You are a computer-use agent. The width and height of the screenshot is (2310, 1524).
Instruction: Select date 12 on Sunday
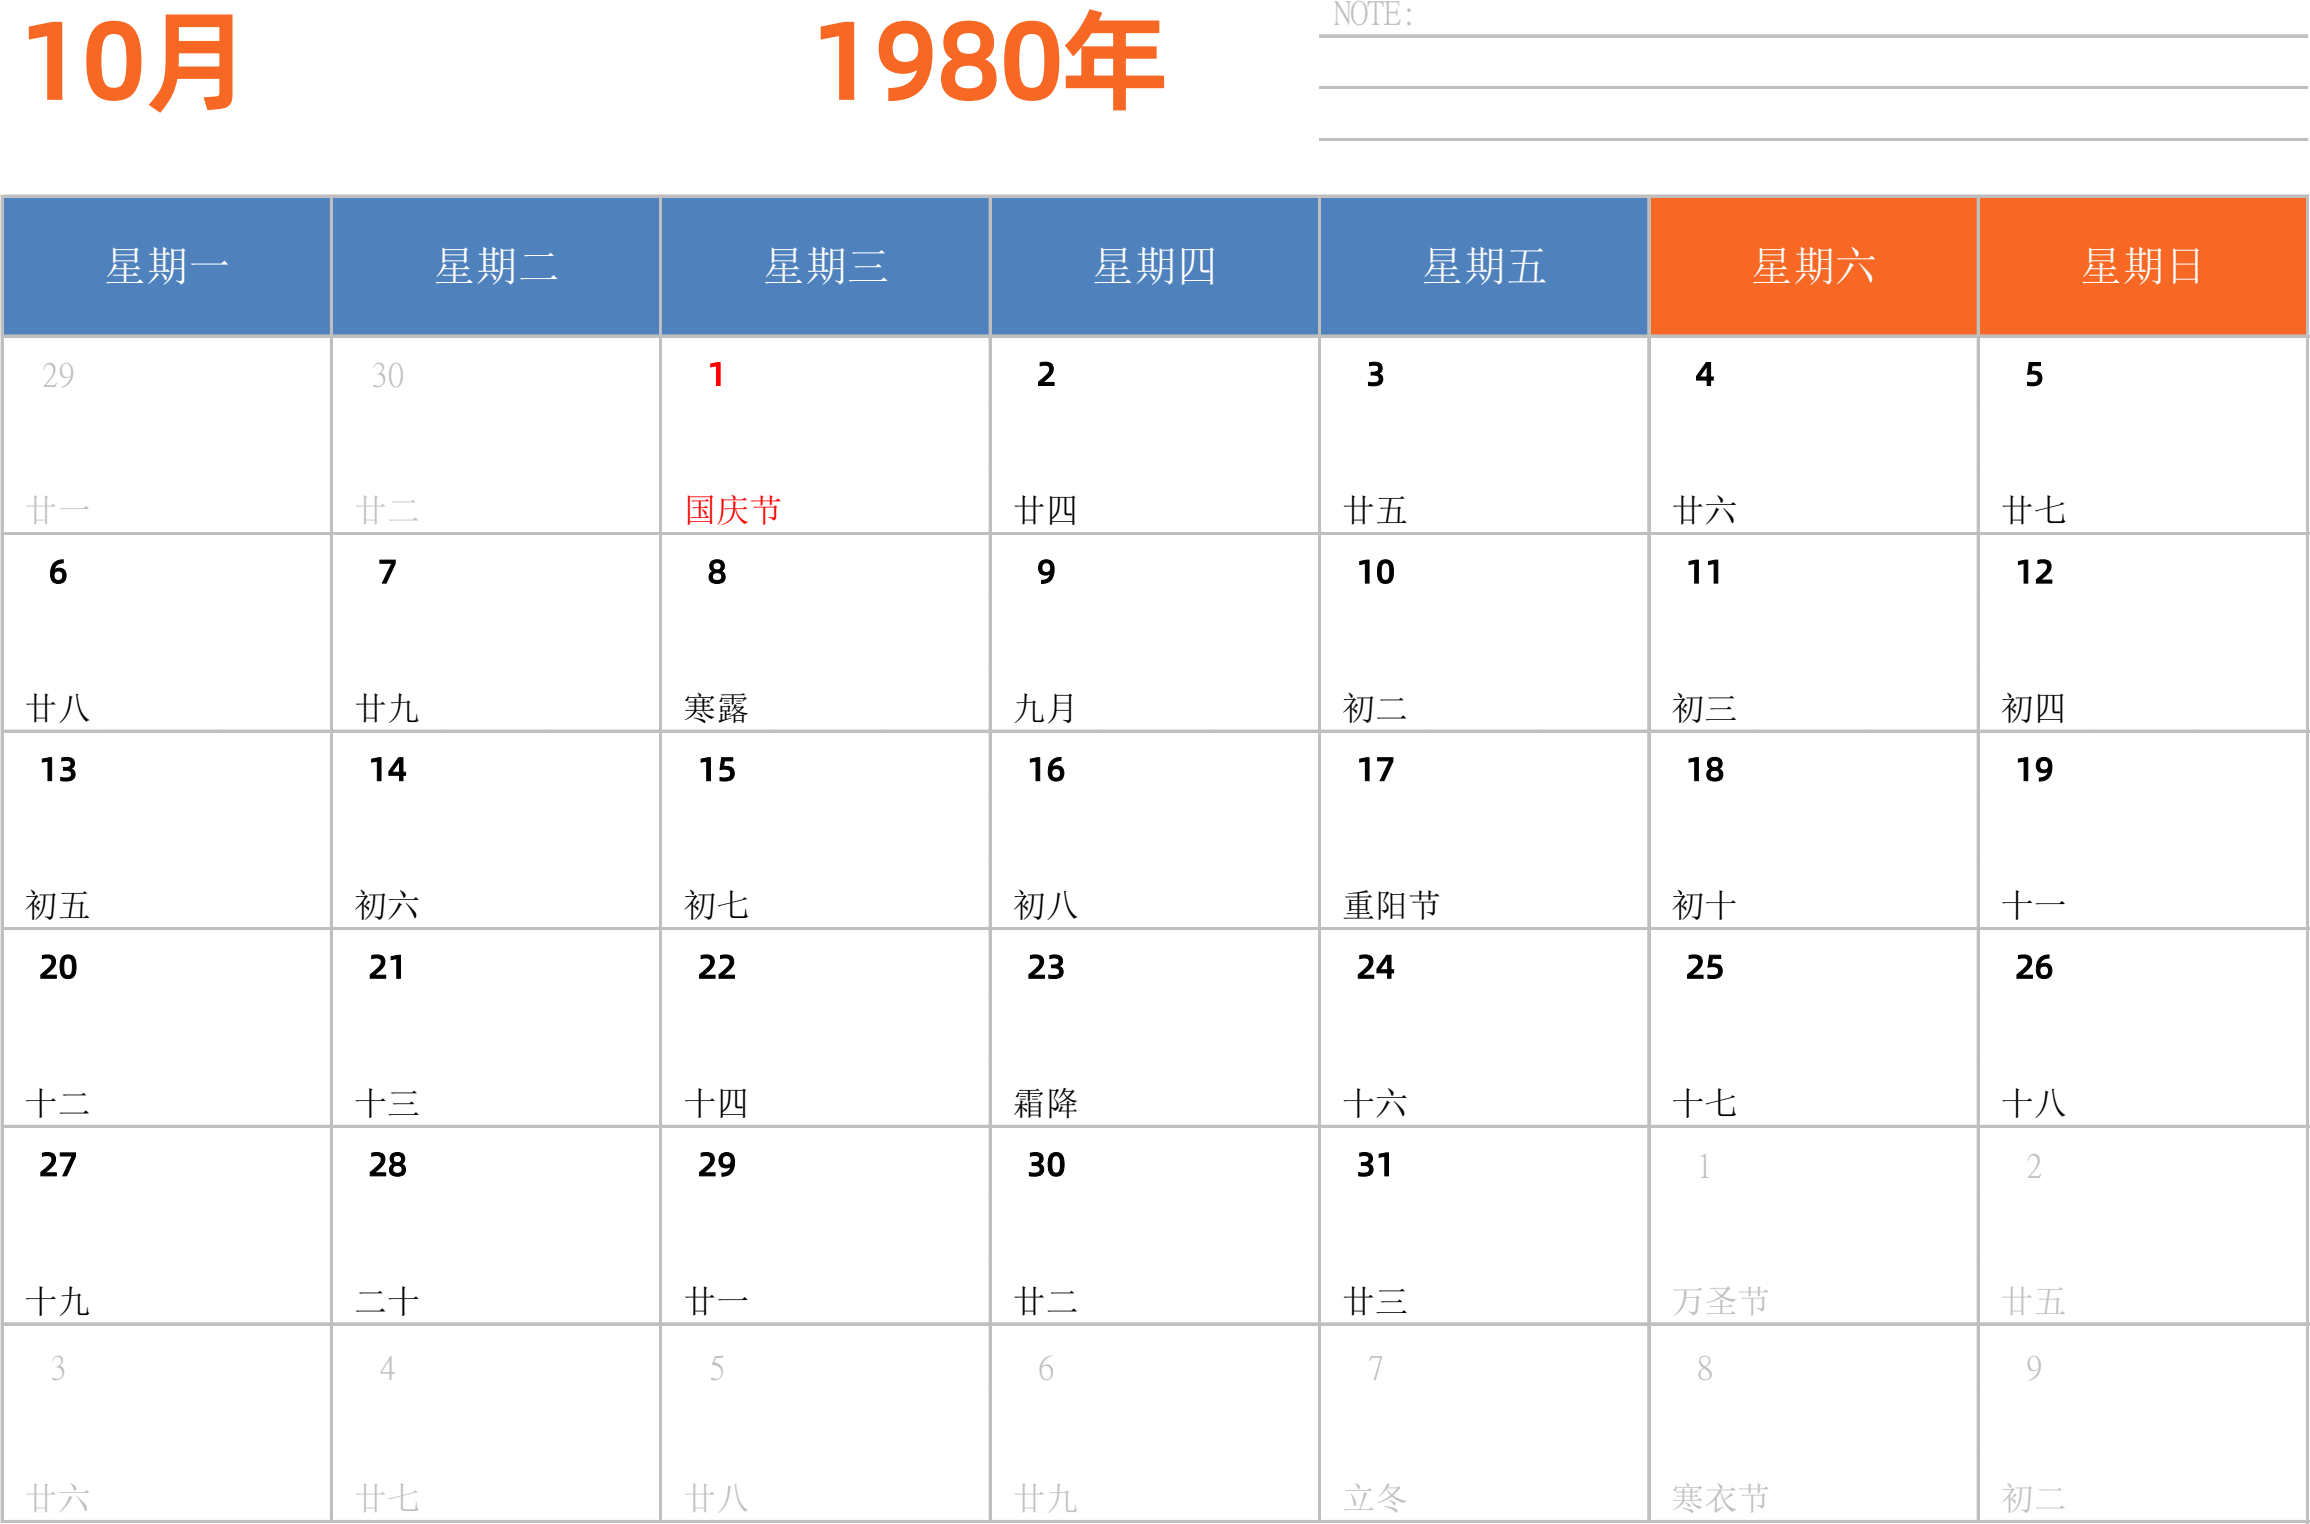pyautogui.click(x=2034, y=572)
